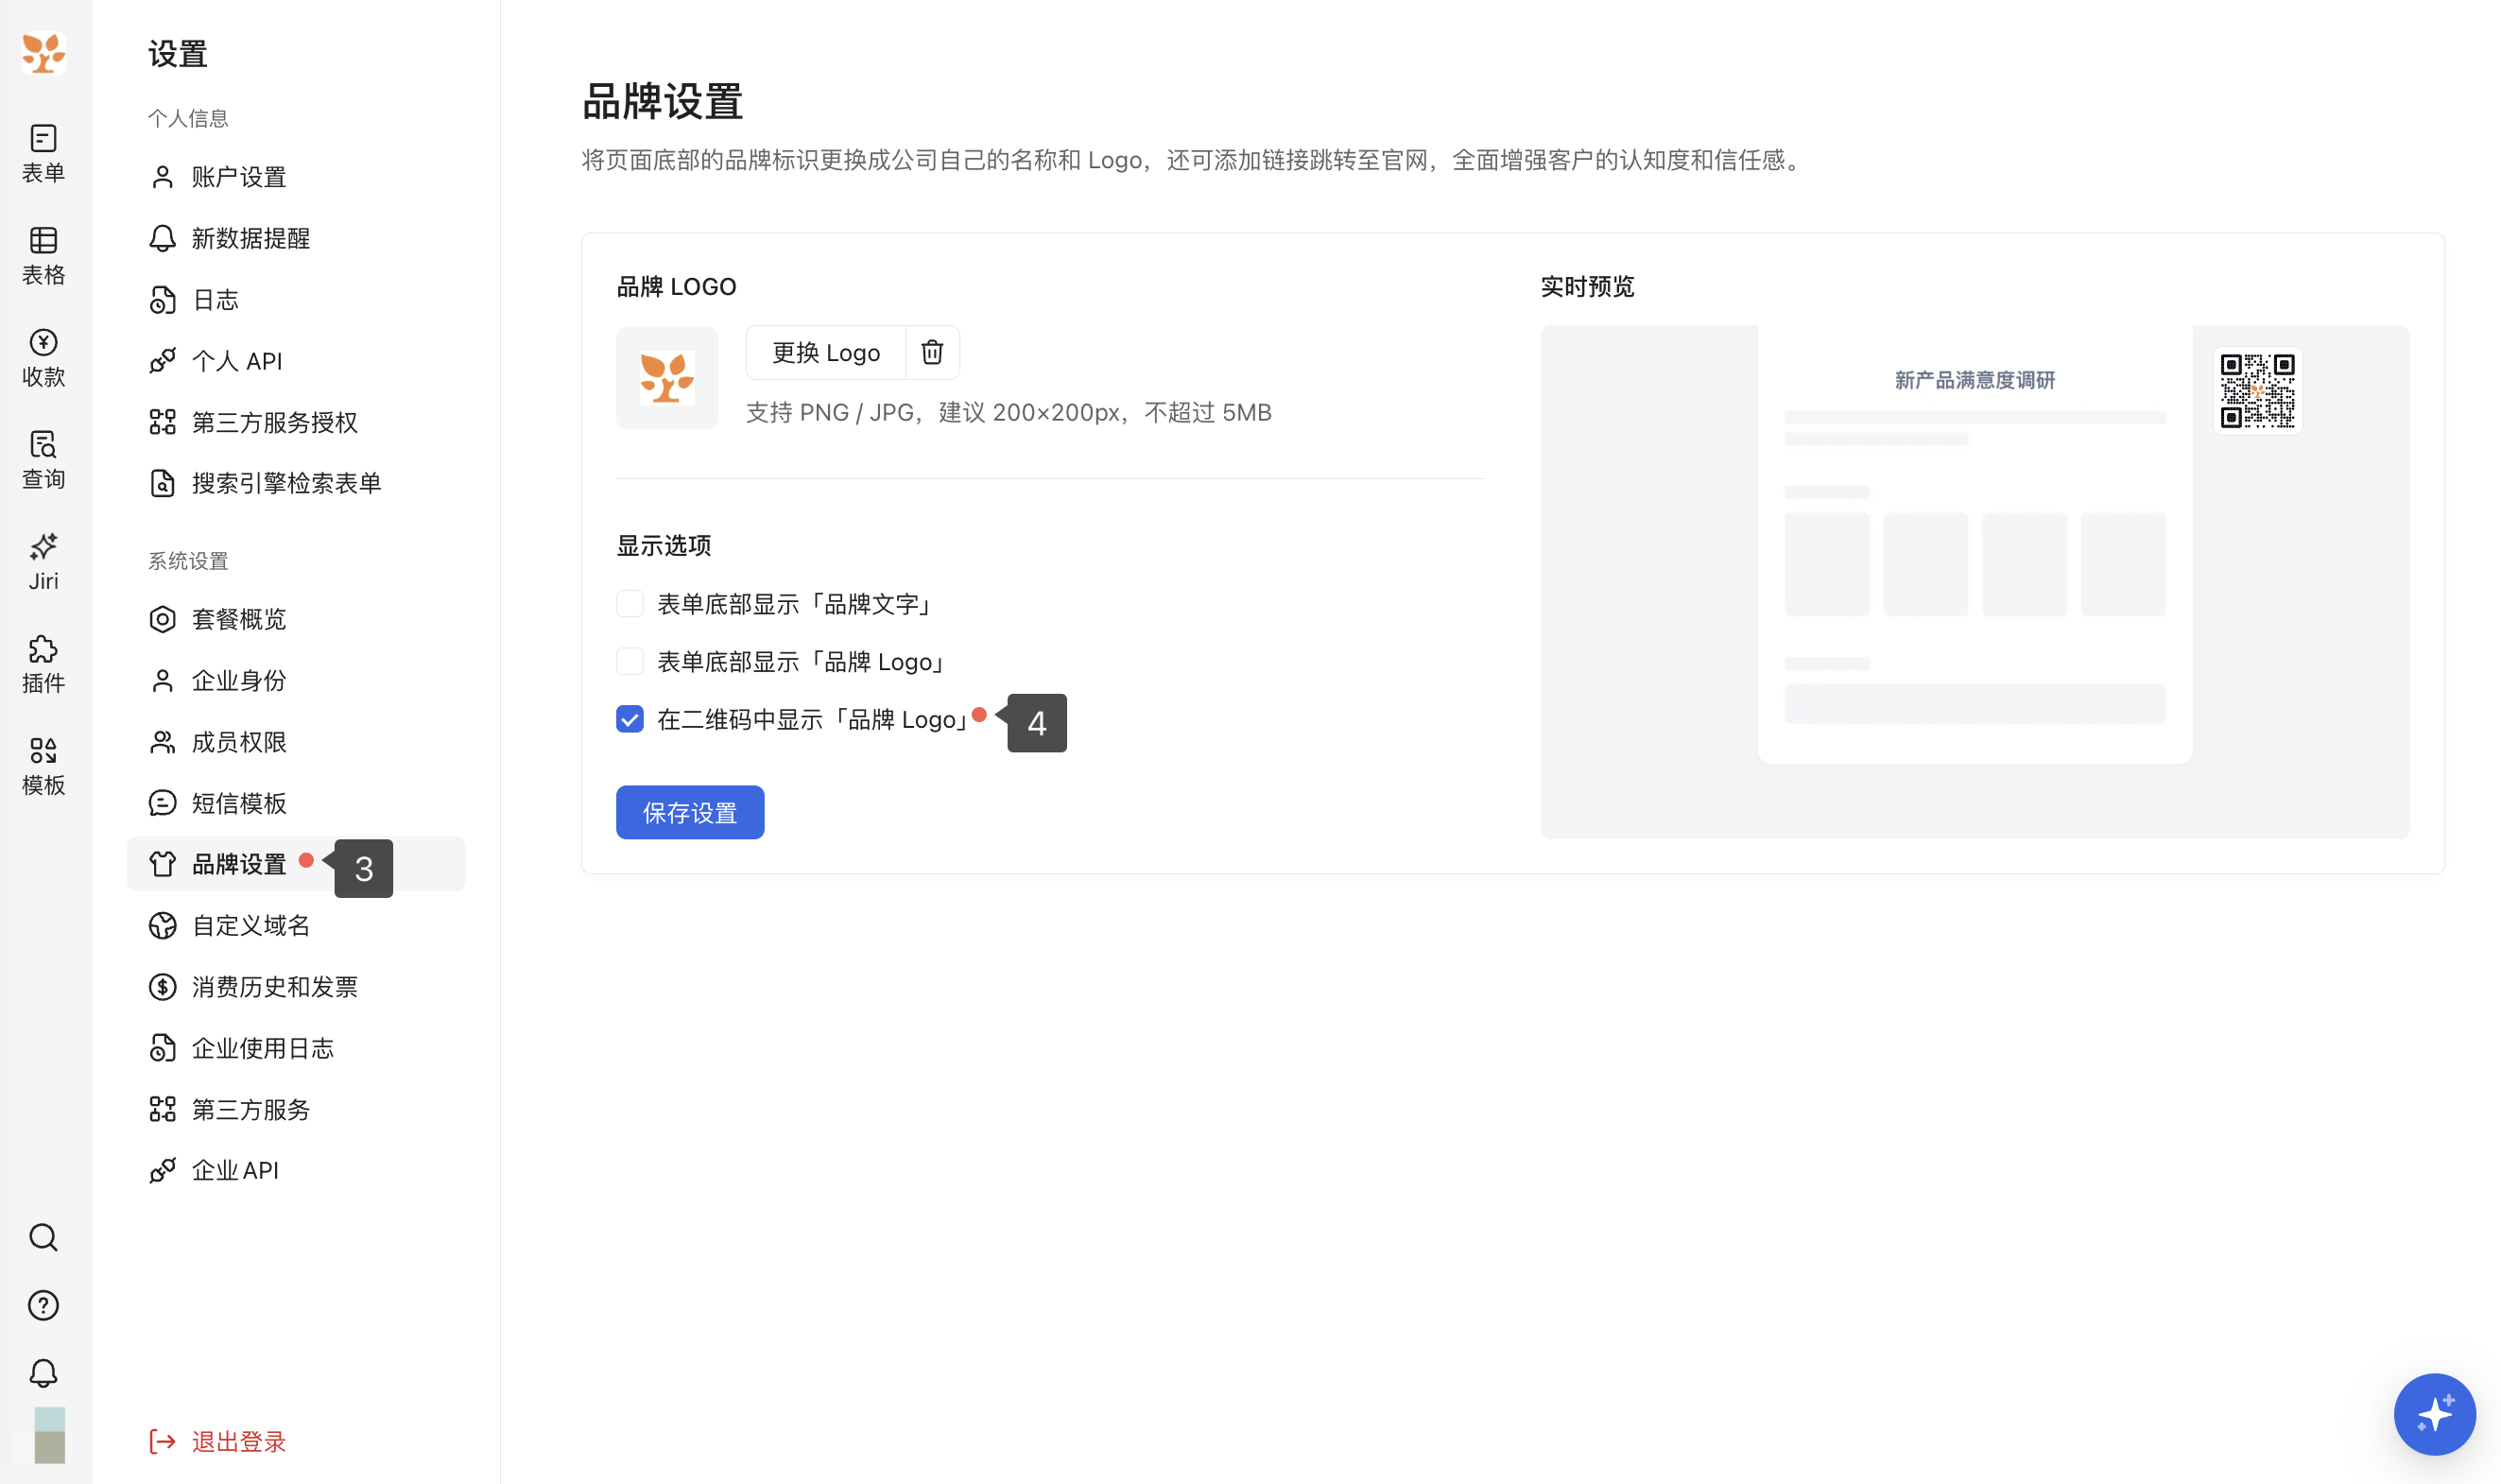Click the 保存设置 save button
The height and width of the screenshot is (1484, 2501).
tap(690, 812)
